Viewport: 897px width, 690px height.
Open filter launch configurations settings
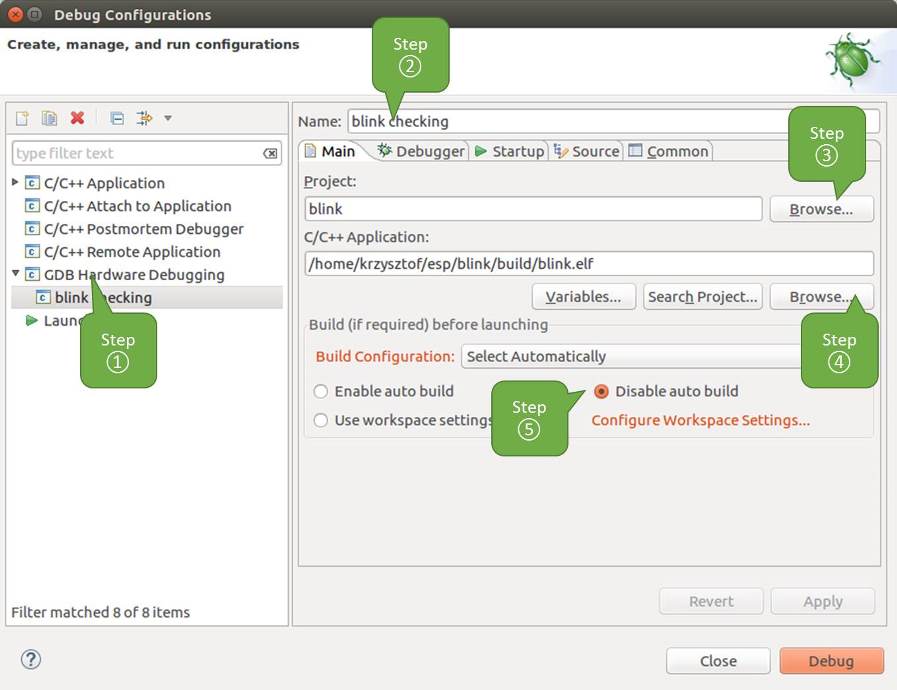143,118
